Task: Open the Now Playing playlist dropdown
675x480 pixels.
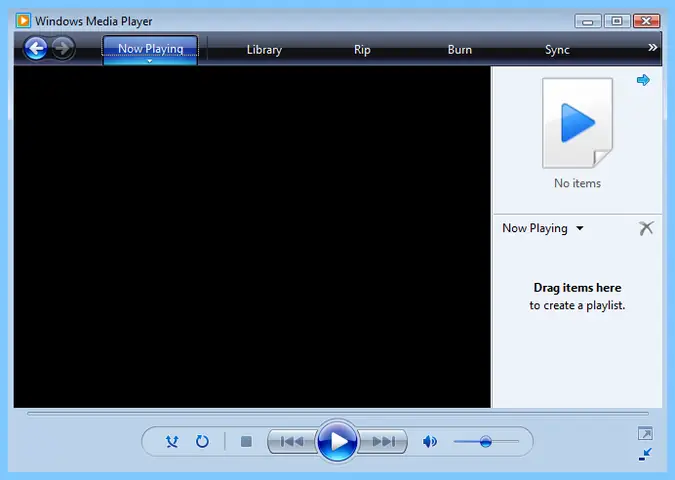Action: point(580,228)
